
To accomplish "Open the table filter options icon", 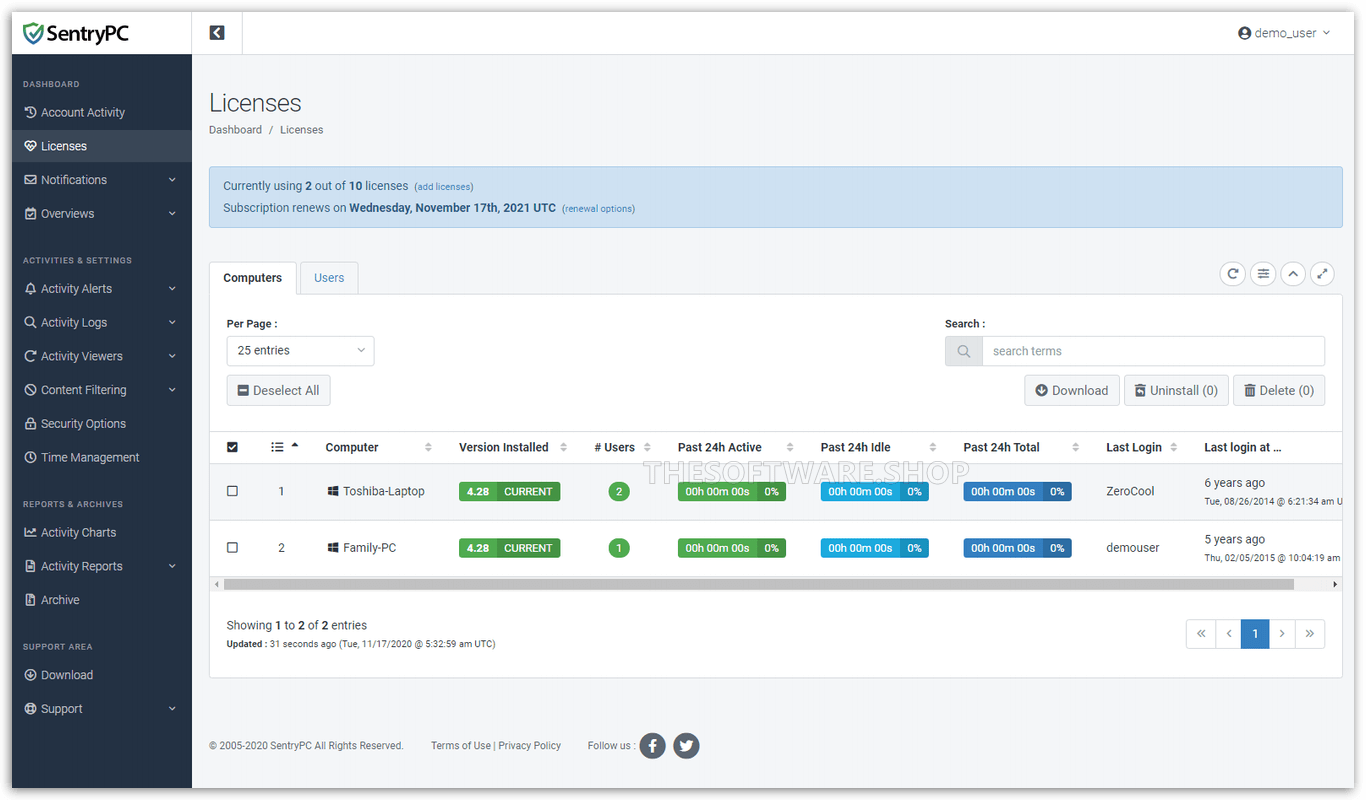I will click(x=1262, y=273).
